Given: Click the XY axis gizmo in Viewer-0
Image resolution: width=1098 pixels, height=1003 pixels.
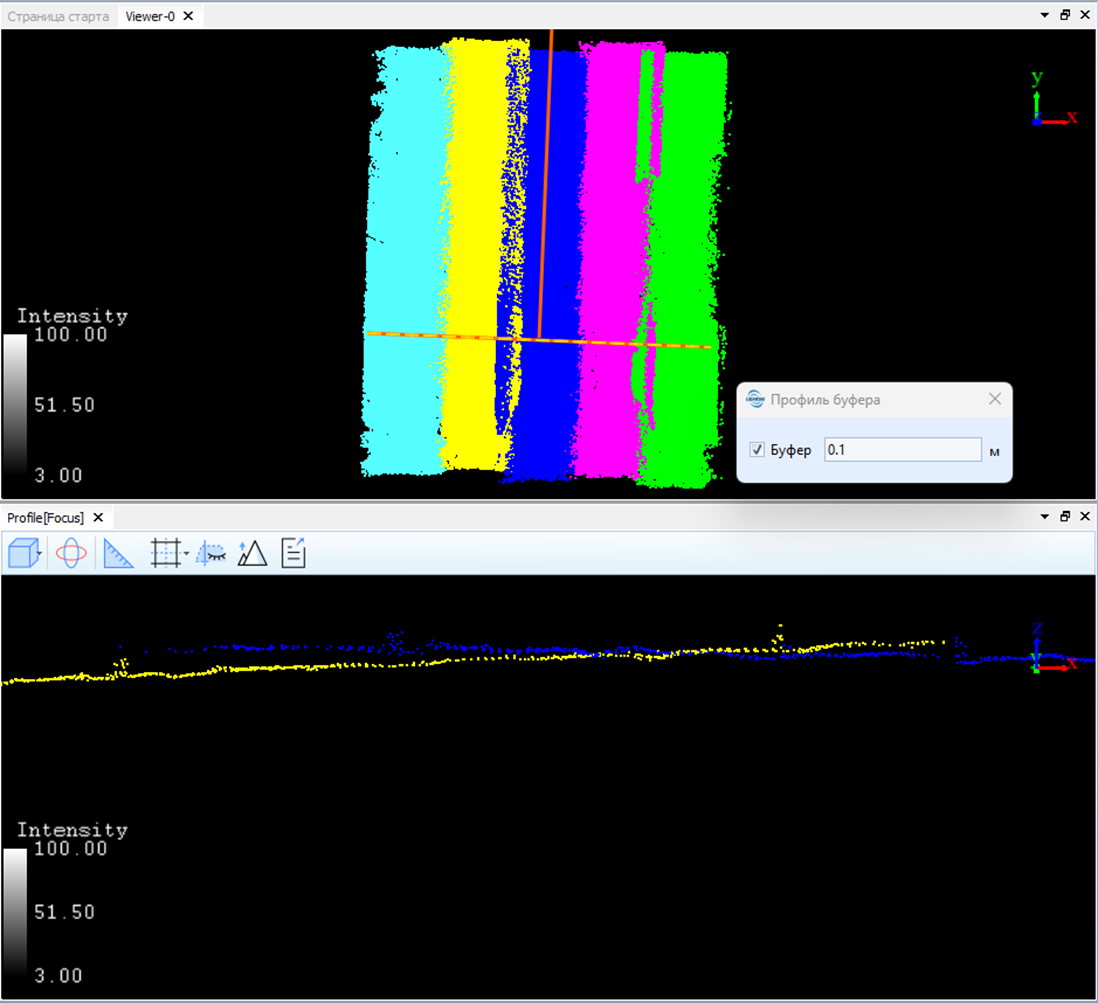Looking at the screenshot, I should click(x=1053, y=99).
